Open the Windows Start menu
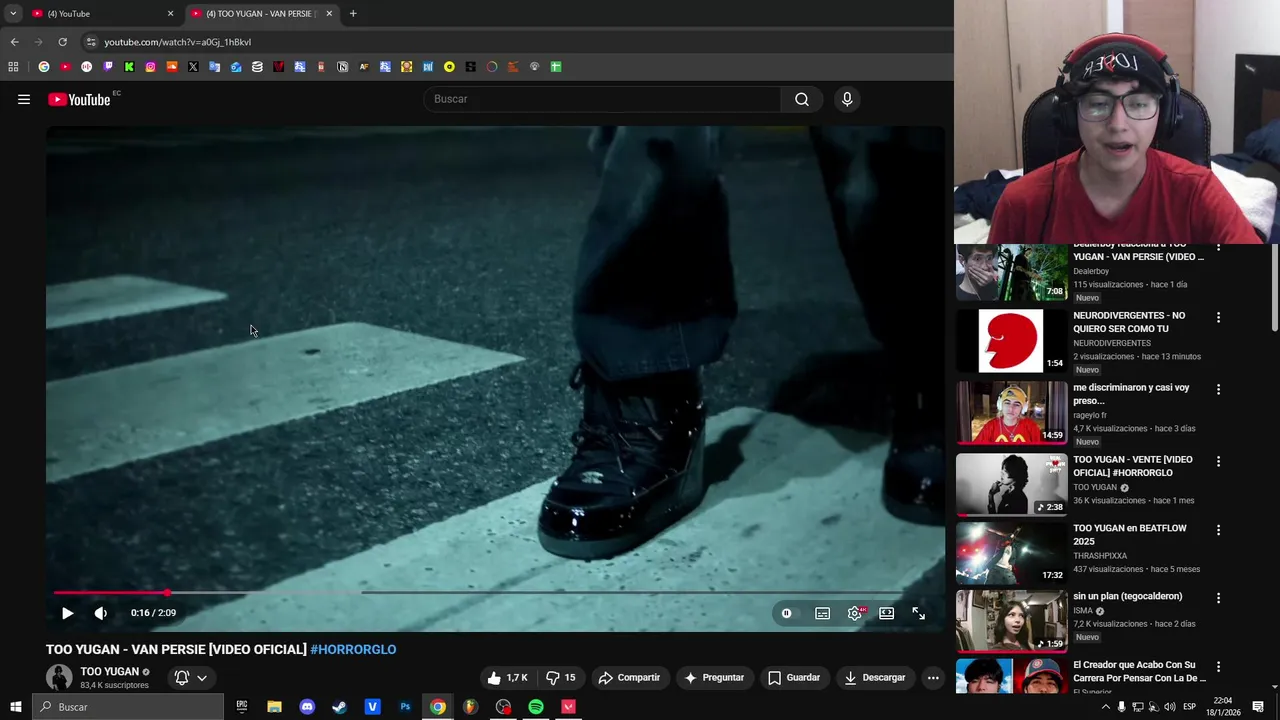This screenshot has height=720, width=1280. pos(15,707)
